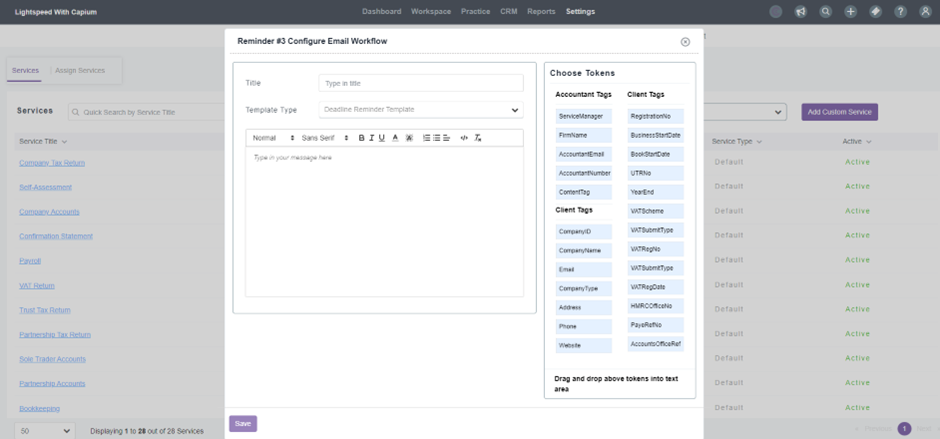Select the YearEnd token
The image size is (940, 439).
pos(656,193)
